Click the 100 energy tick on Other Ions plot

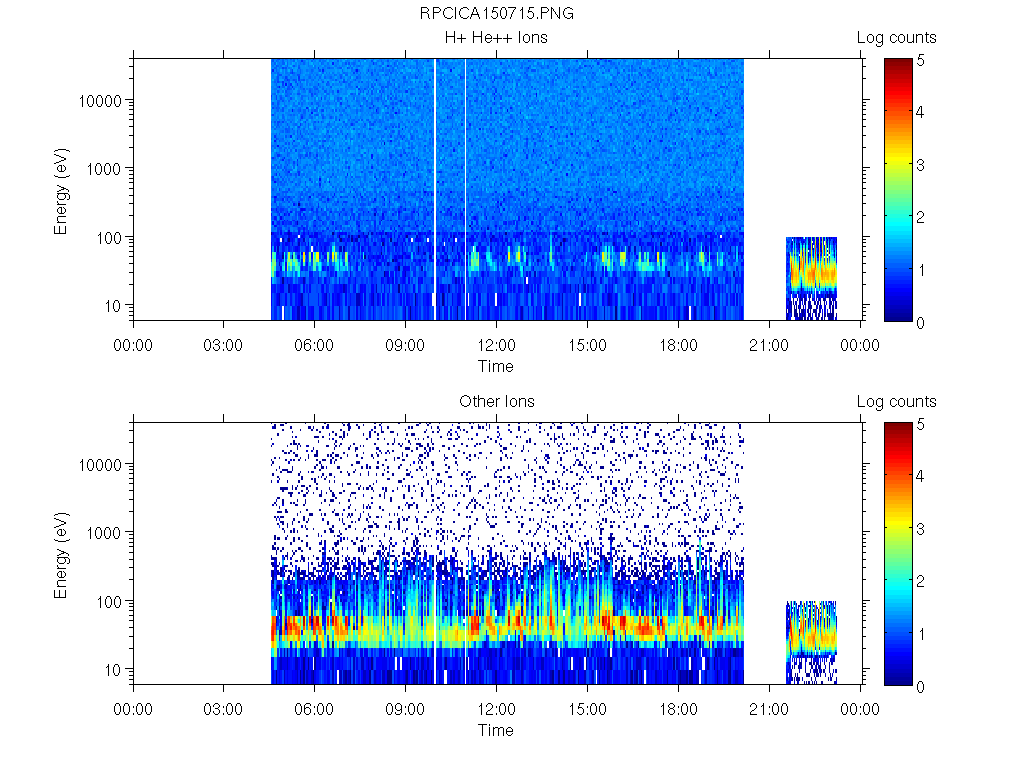[109, 601]
